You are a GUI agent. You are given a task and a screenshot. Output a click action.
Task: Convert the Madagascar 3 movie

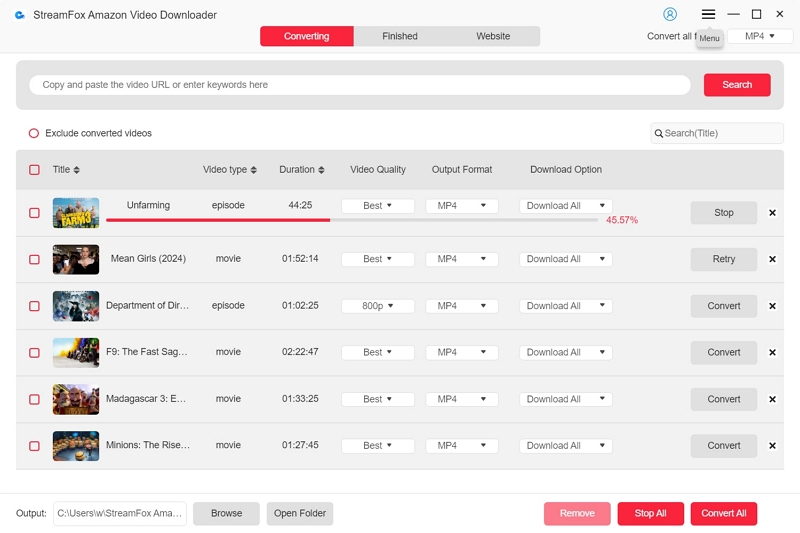point(723,399)
